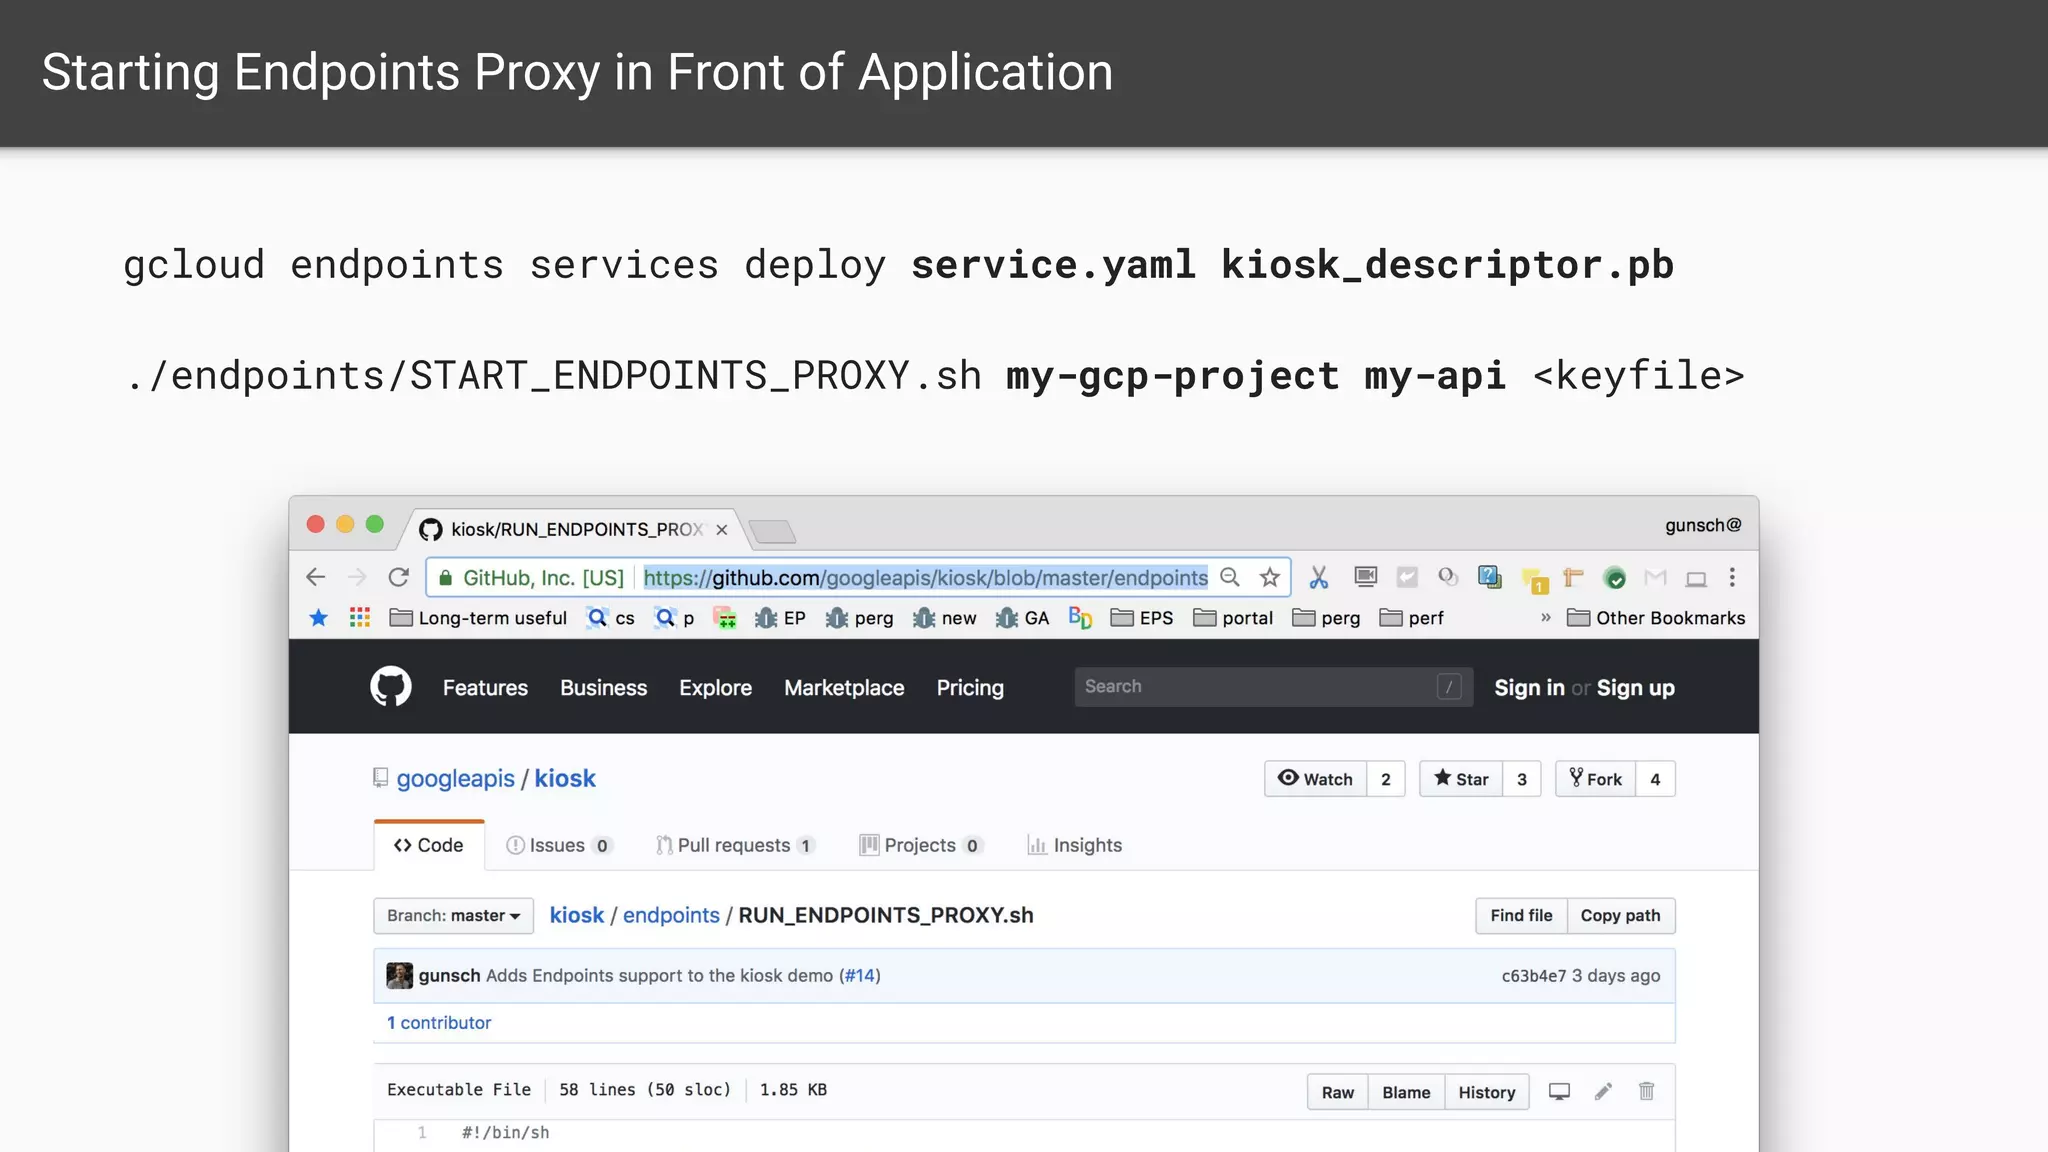
Task: View the Raw file
Action: pyautogui.click(x=1338, y=1092)
